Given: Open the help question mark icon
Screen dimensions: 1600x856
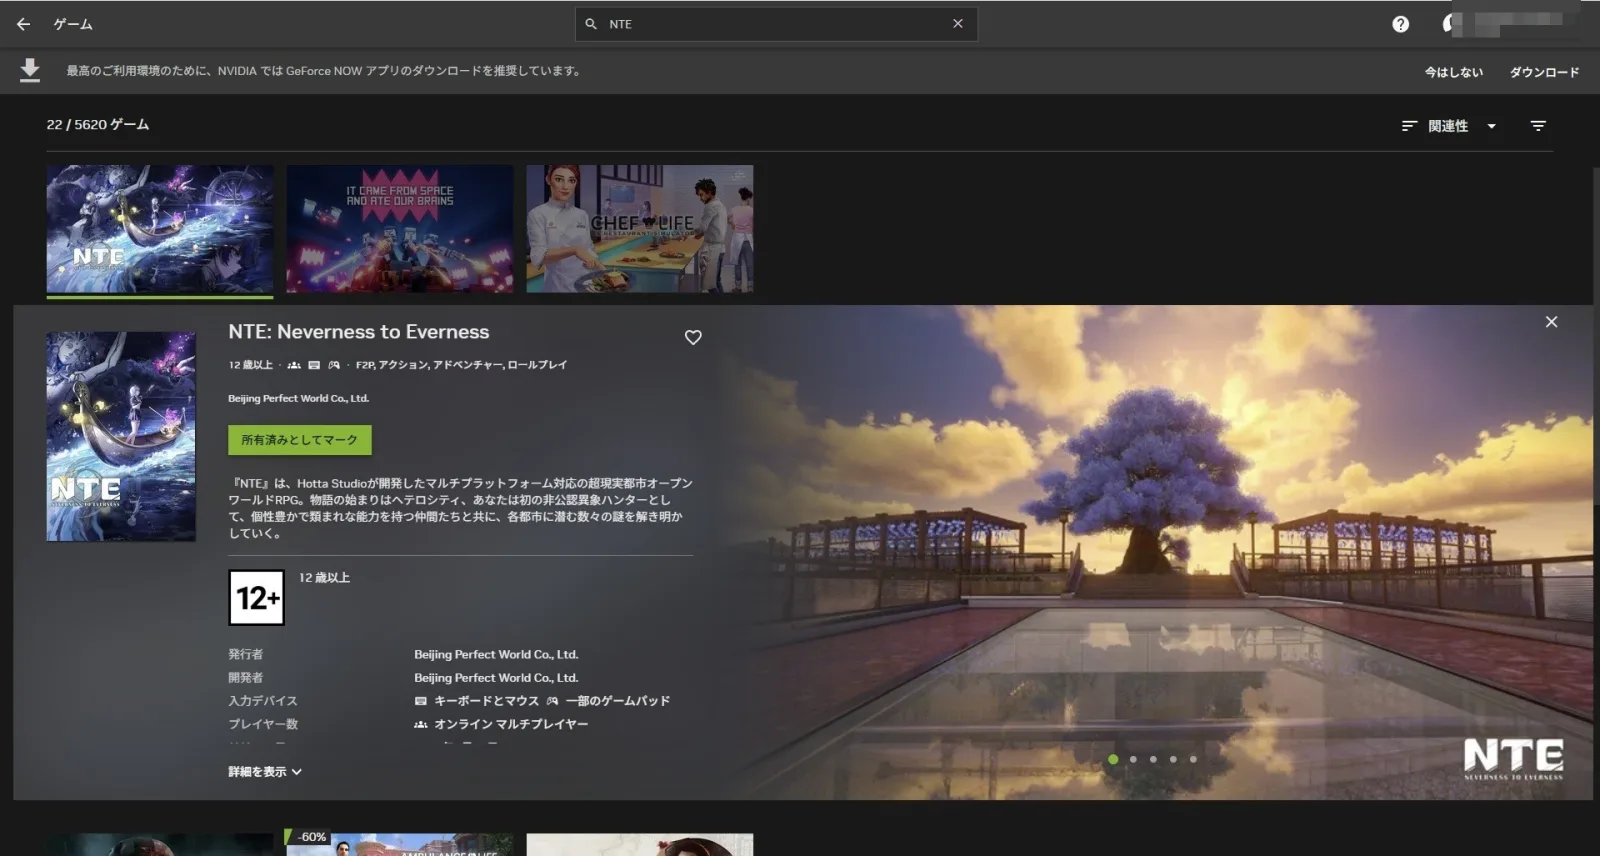Looking at the screenshot, I should click(x=1400, y=24).
